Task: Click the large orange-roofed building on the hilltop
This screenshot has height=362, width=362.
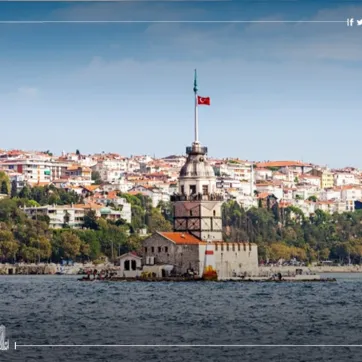Action: 283,165
